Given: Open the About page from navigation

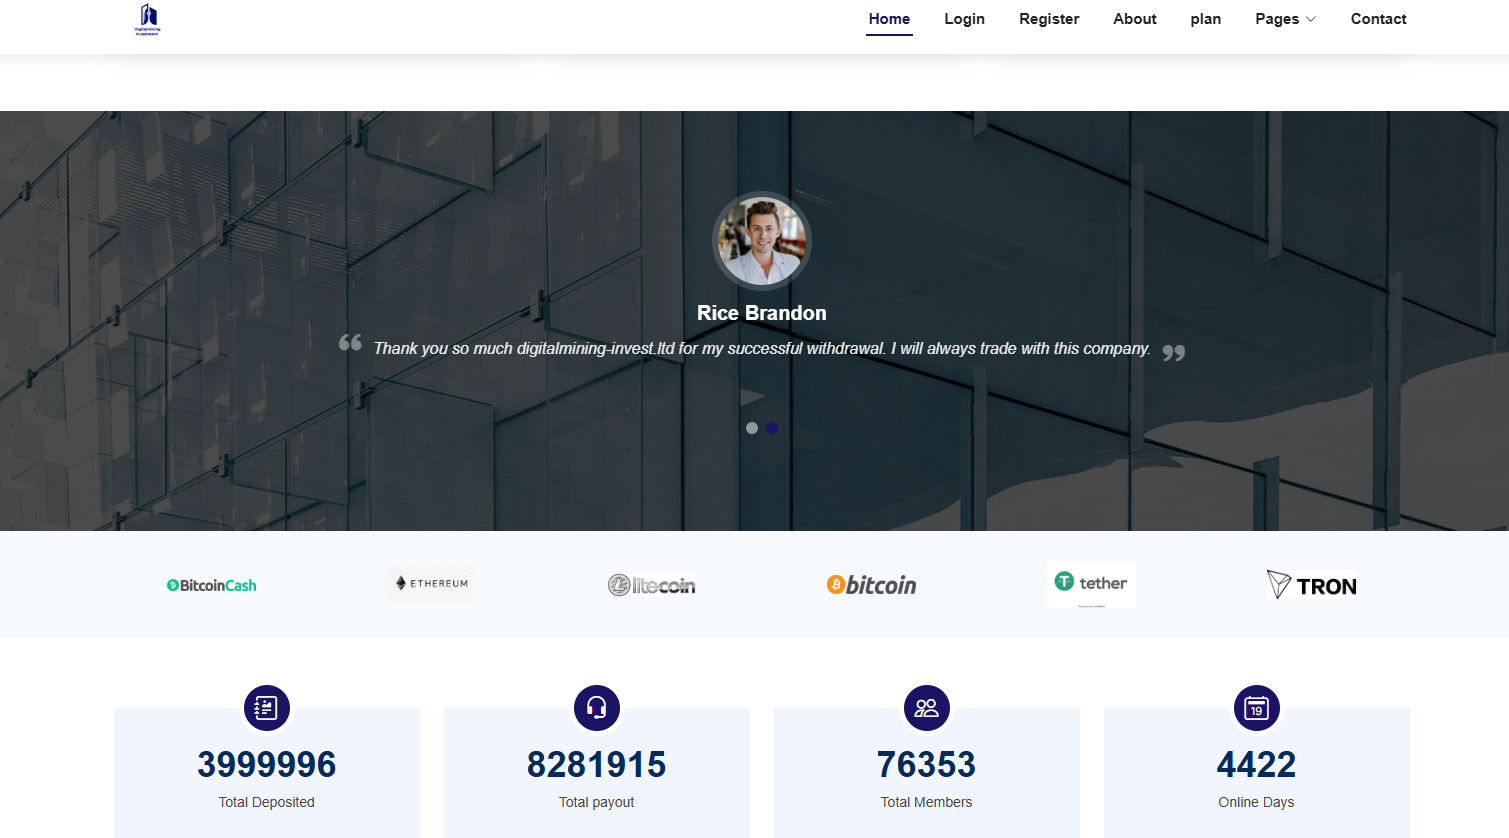Looking at the screenshot, I should (1134, 19).
